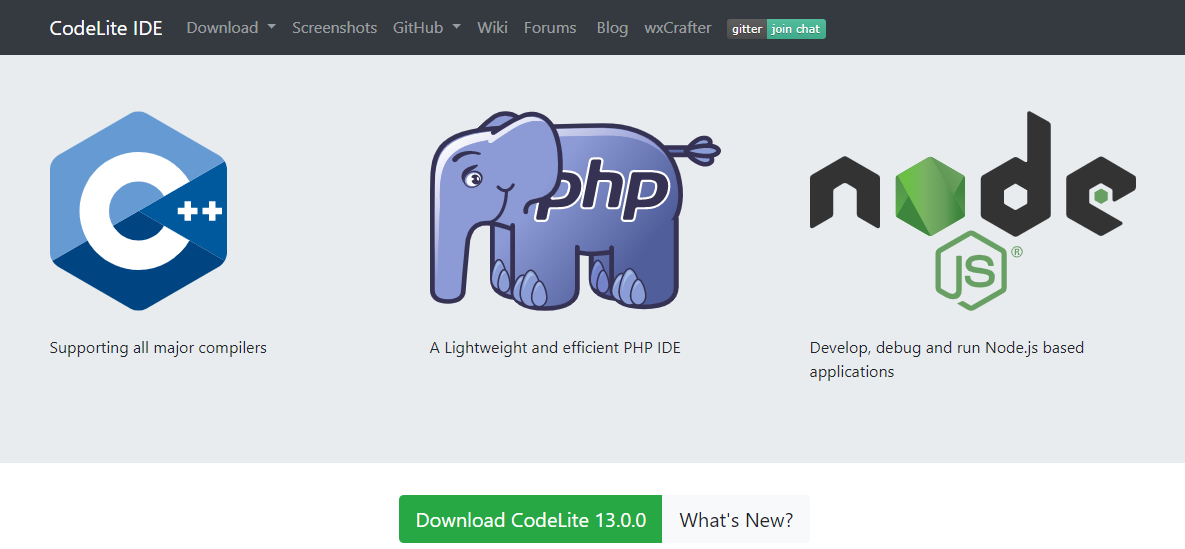
Task: Visit the Forums page
Action: (x=550, y=28)
